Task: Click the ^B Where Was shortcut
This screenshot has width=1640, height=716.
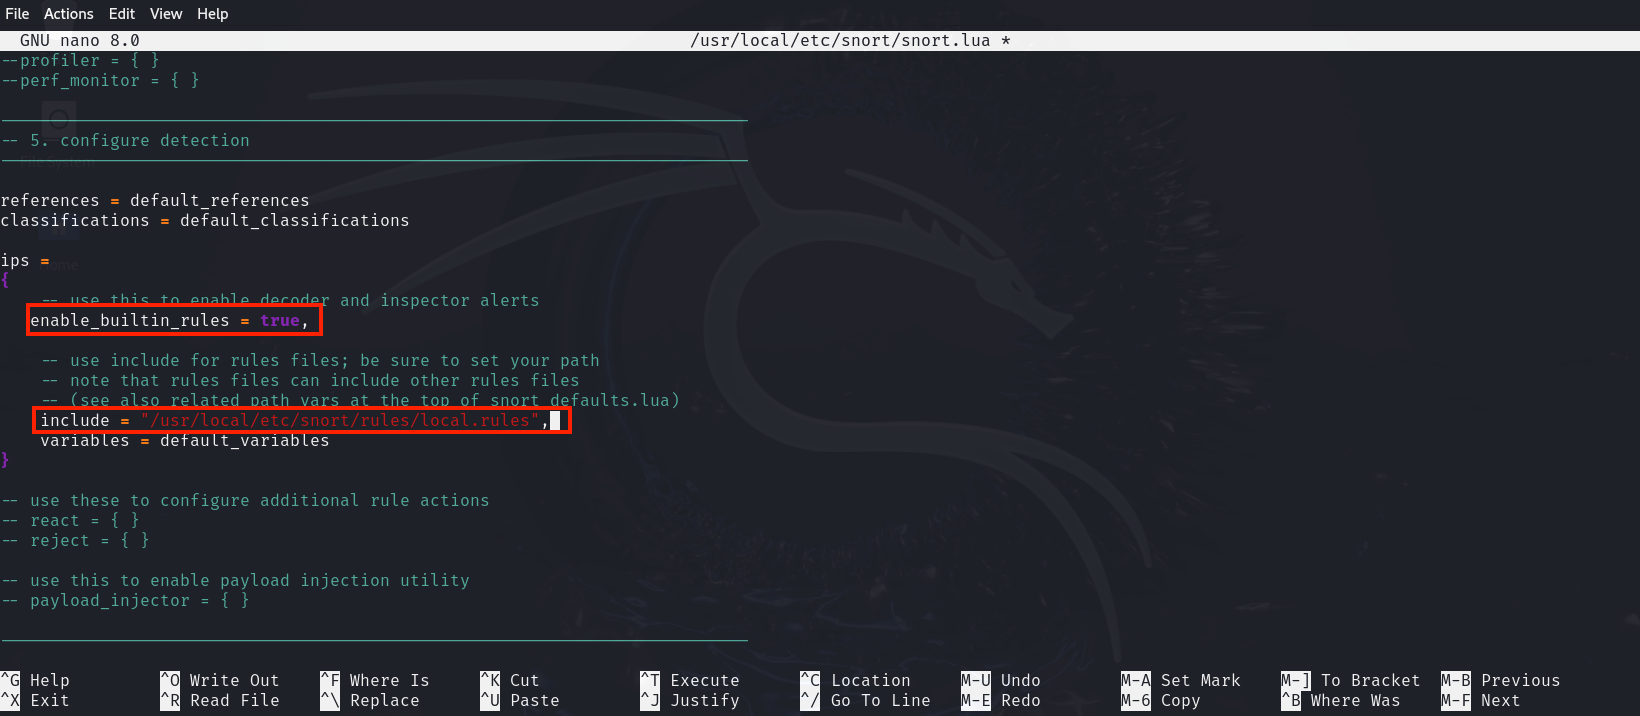Action: 1341,700
